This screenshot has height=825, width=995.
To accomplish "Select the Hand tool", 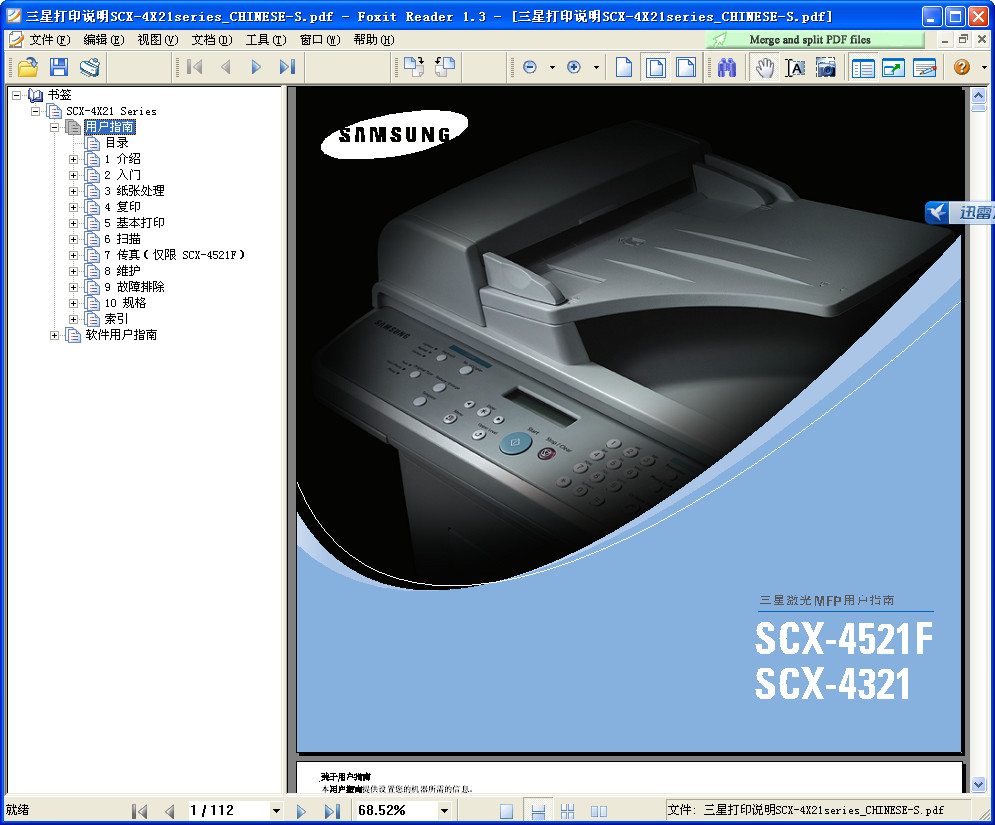I will coord(765,67).
